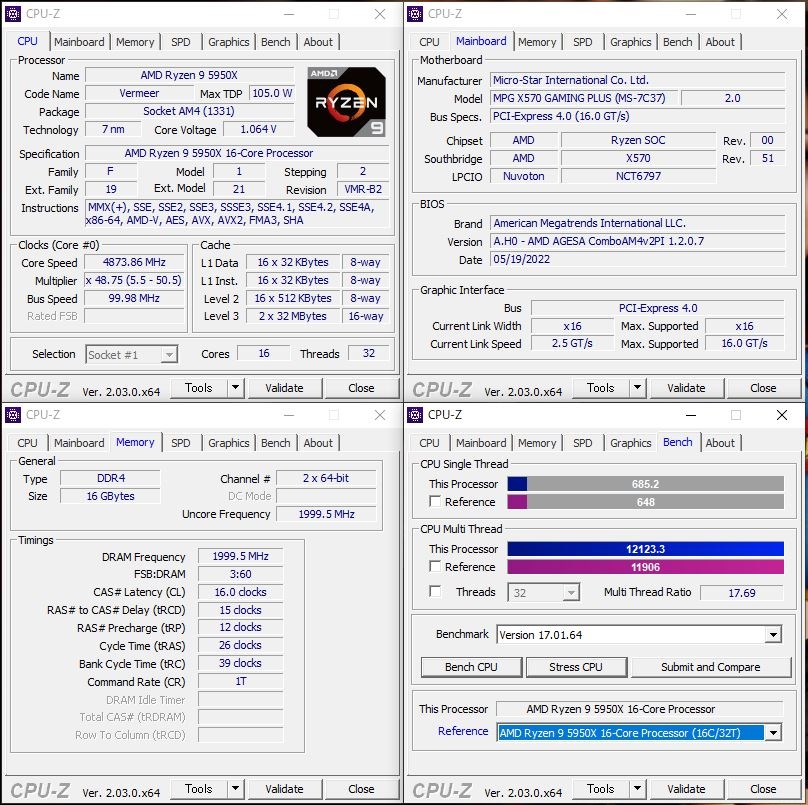The height and width of the screenshot is (805, 808).
Task: Switch to Mainboard tab in CPU window
Action: tap(79, 42)
